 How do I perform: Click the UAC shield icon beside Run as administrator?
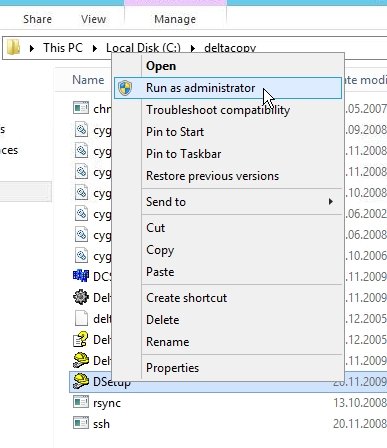coord(125,88)
